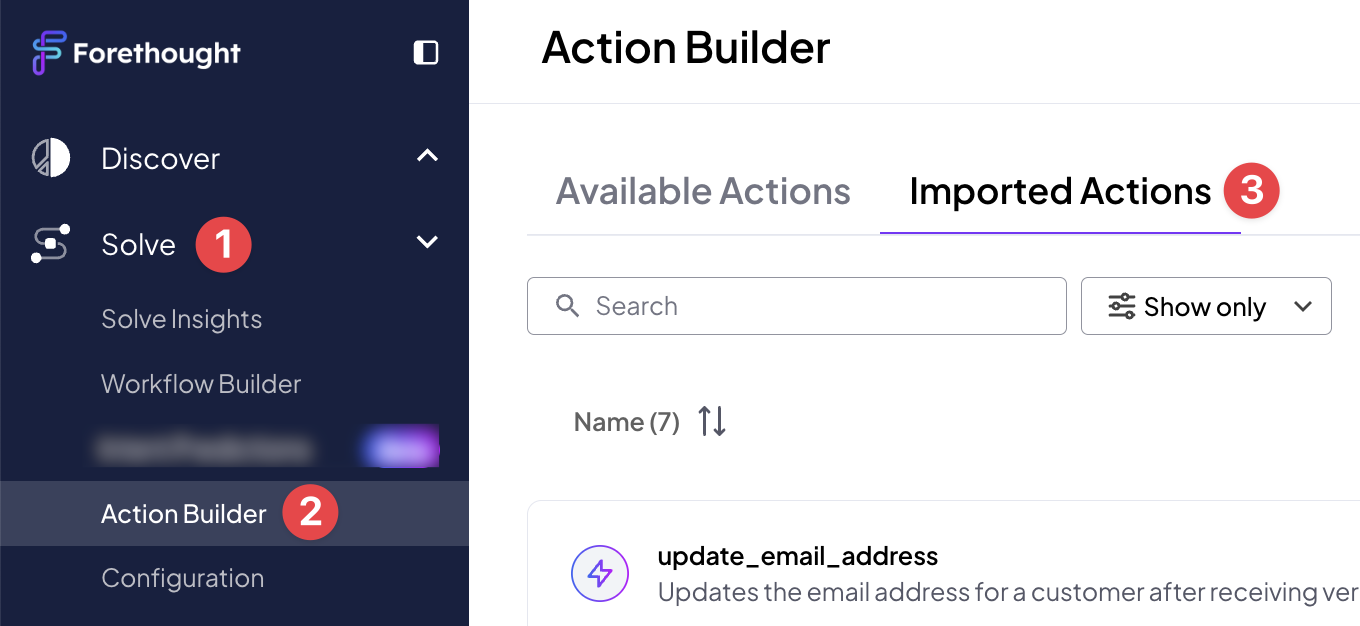Open the update_email_address action

tap(798, 556)
